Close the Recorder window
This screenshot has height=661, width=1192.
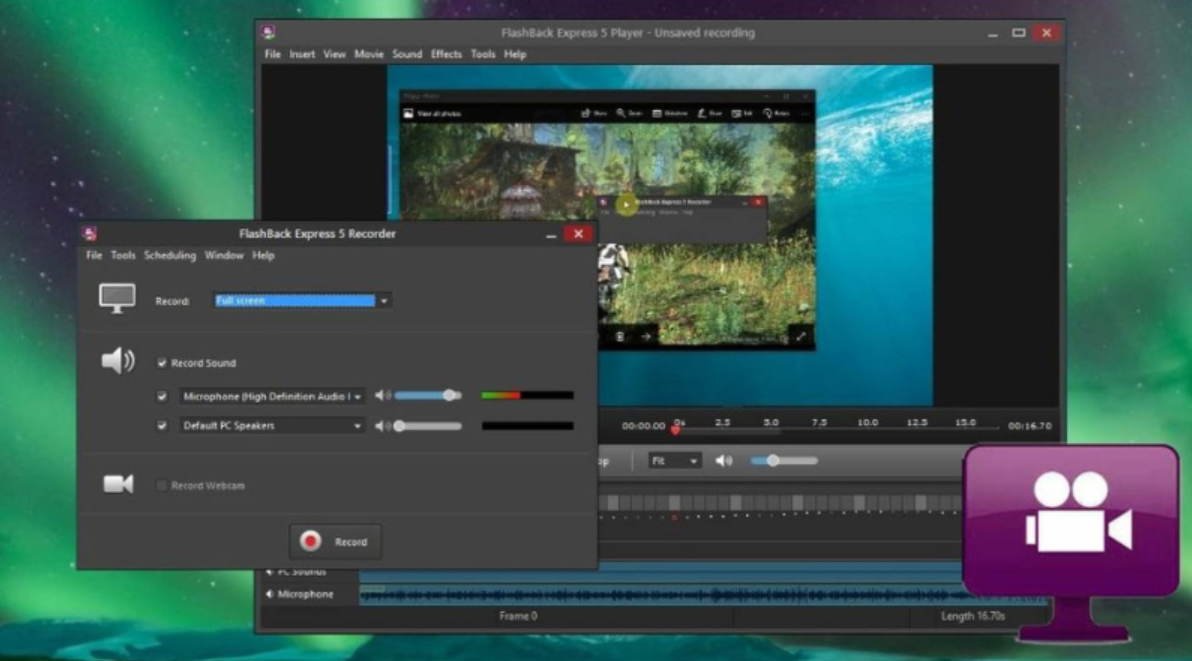click(x=578, y=233)
